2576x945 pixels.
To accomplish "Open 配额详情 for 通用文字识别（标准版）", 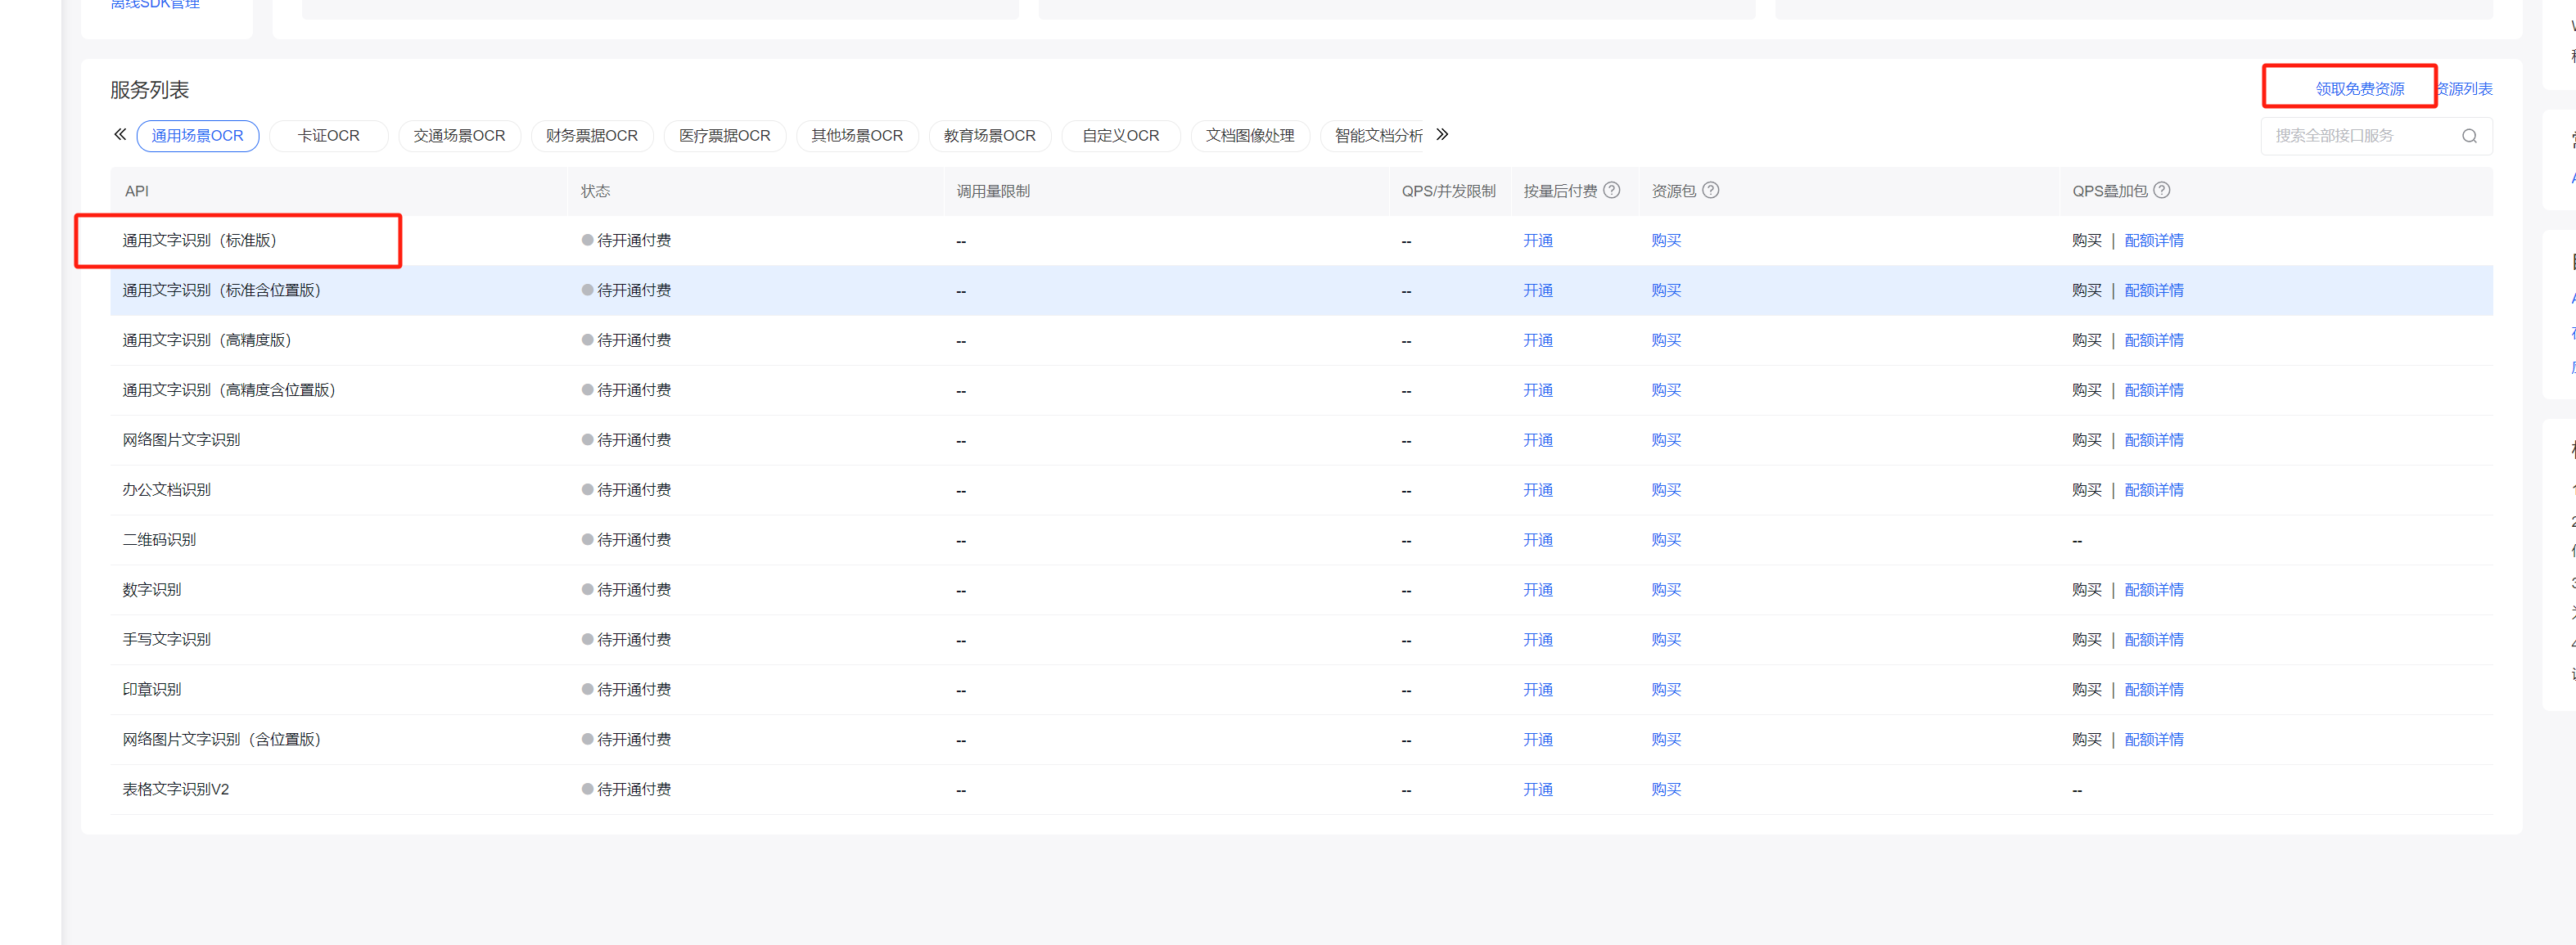I will pyautogui.click(x=2154, y=241).
